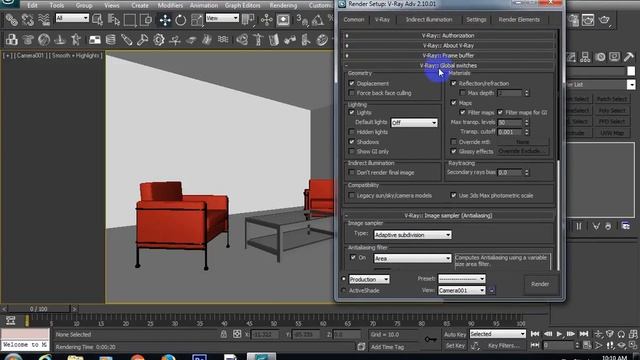
Task: Open the time configuration mini curve editor icon
Action: [11, 320]
